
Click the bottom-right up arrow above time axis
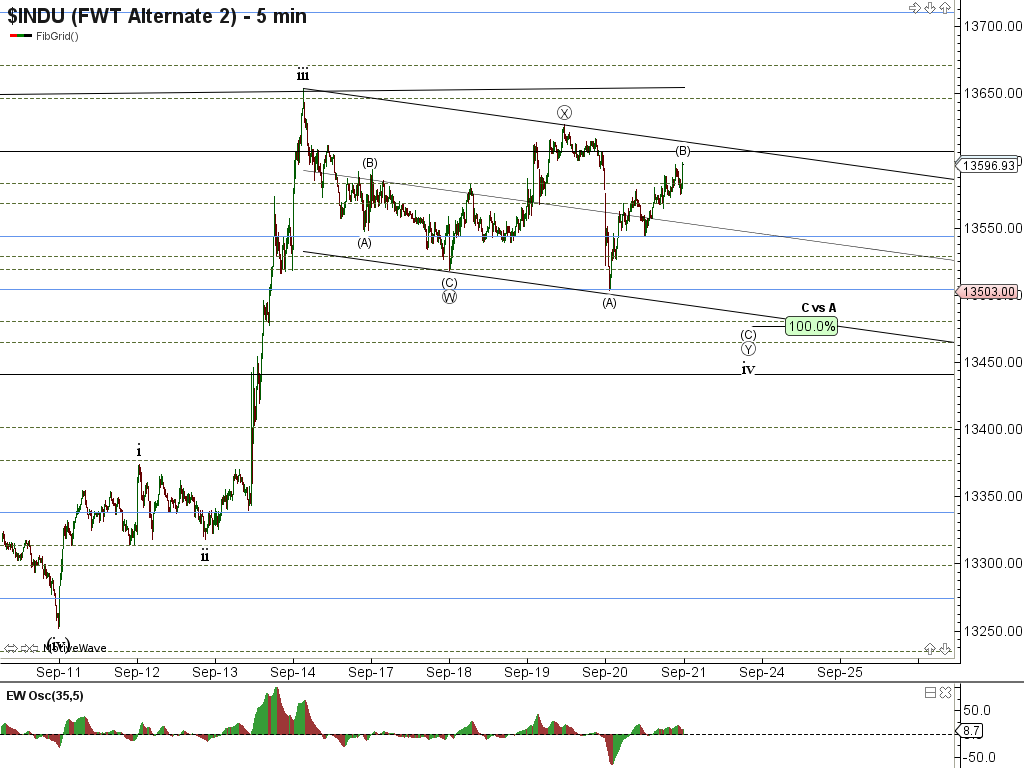(929, 648)
